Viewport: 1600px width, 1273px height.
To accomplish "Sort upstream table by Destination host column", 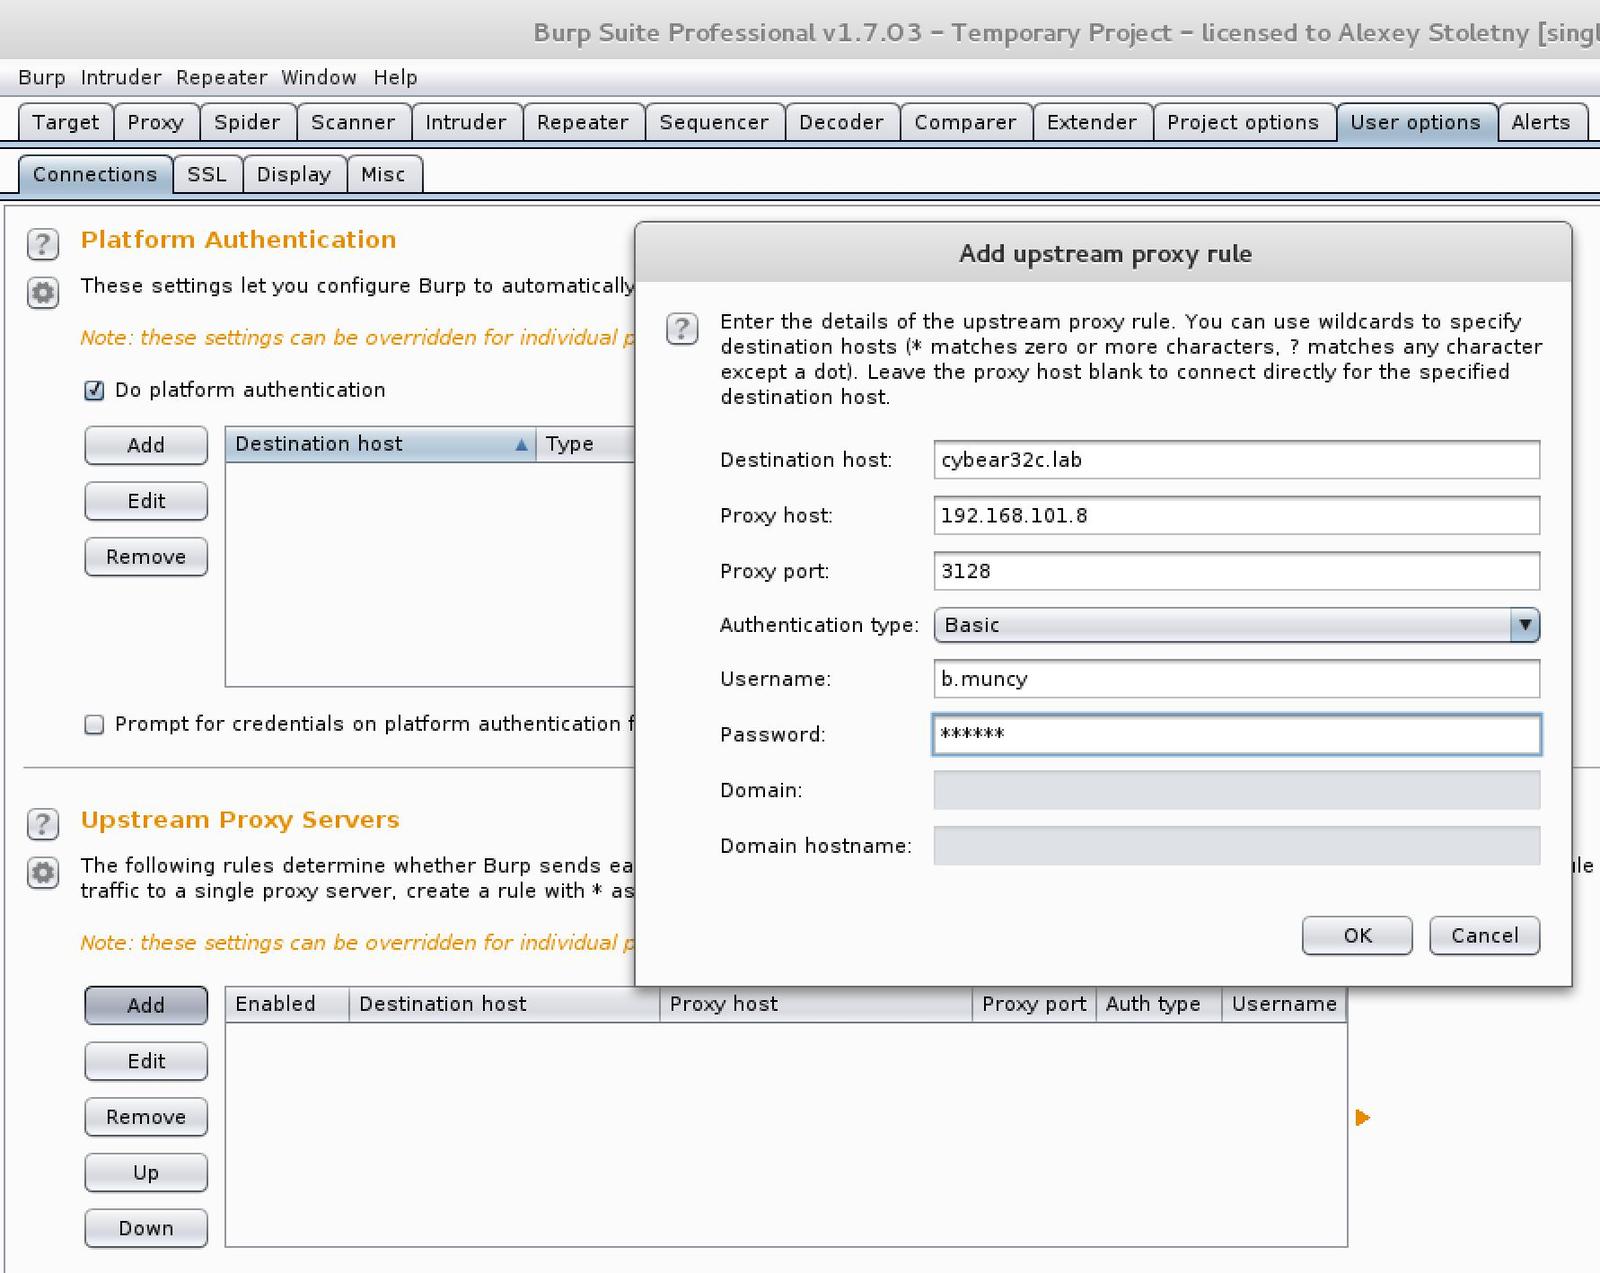I will (504, 1004).
